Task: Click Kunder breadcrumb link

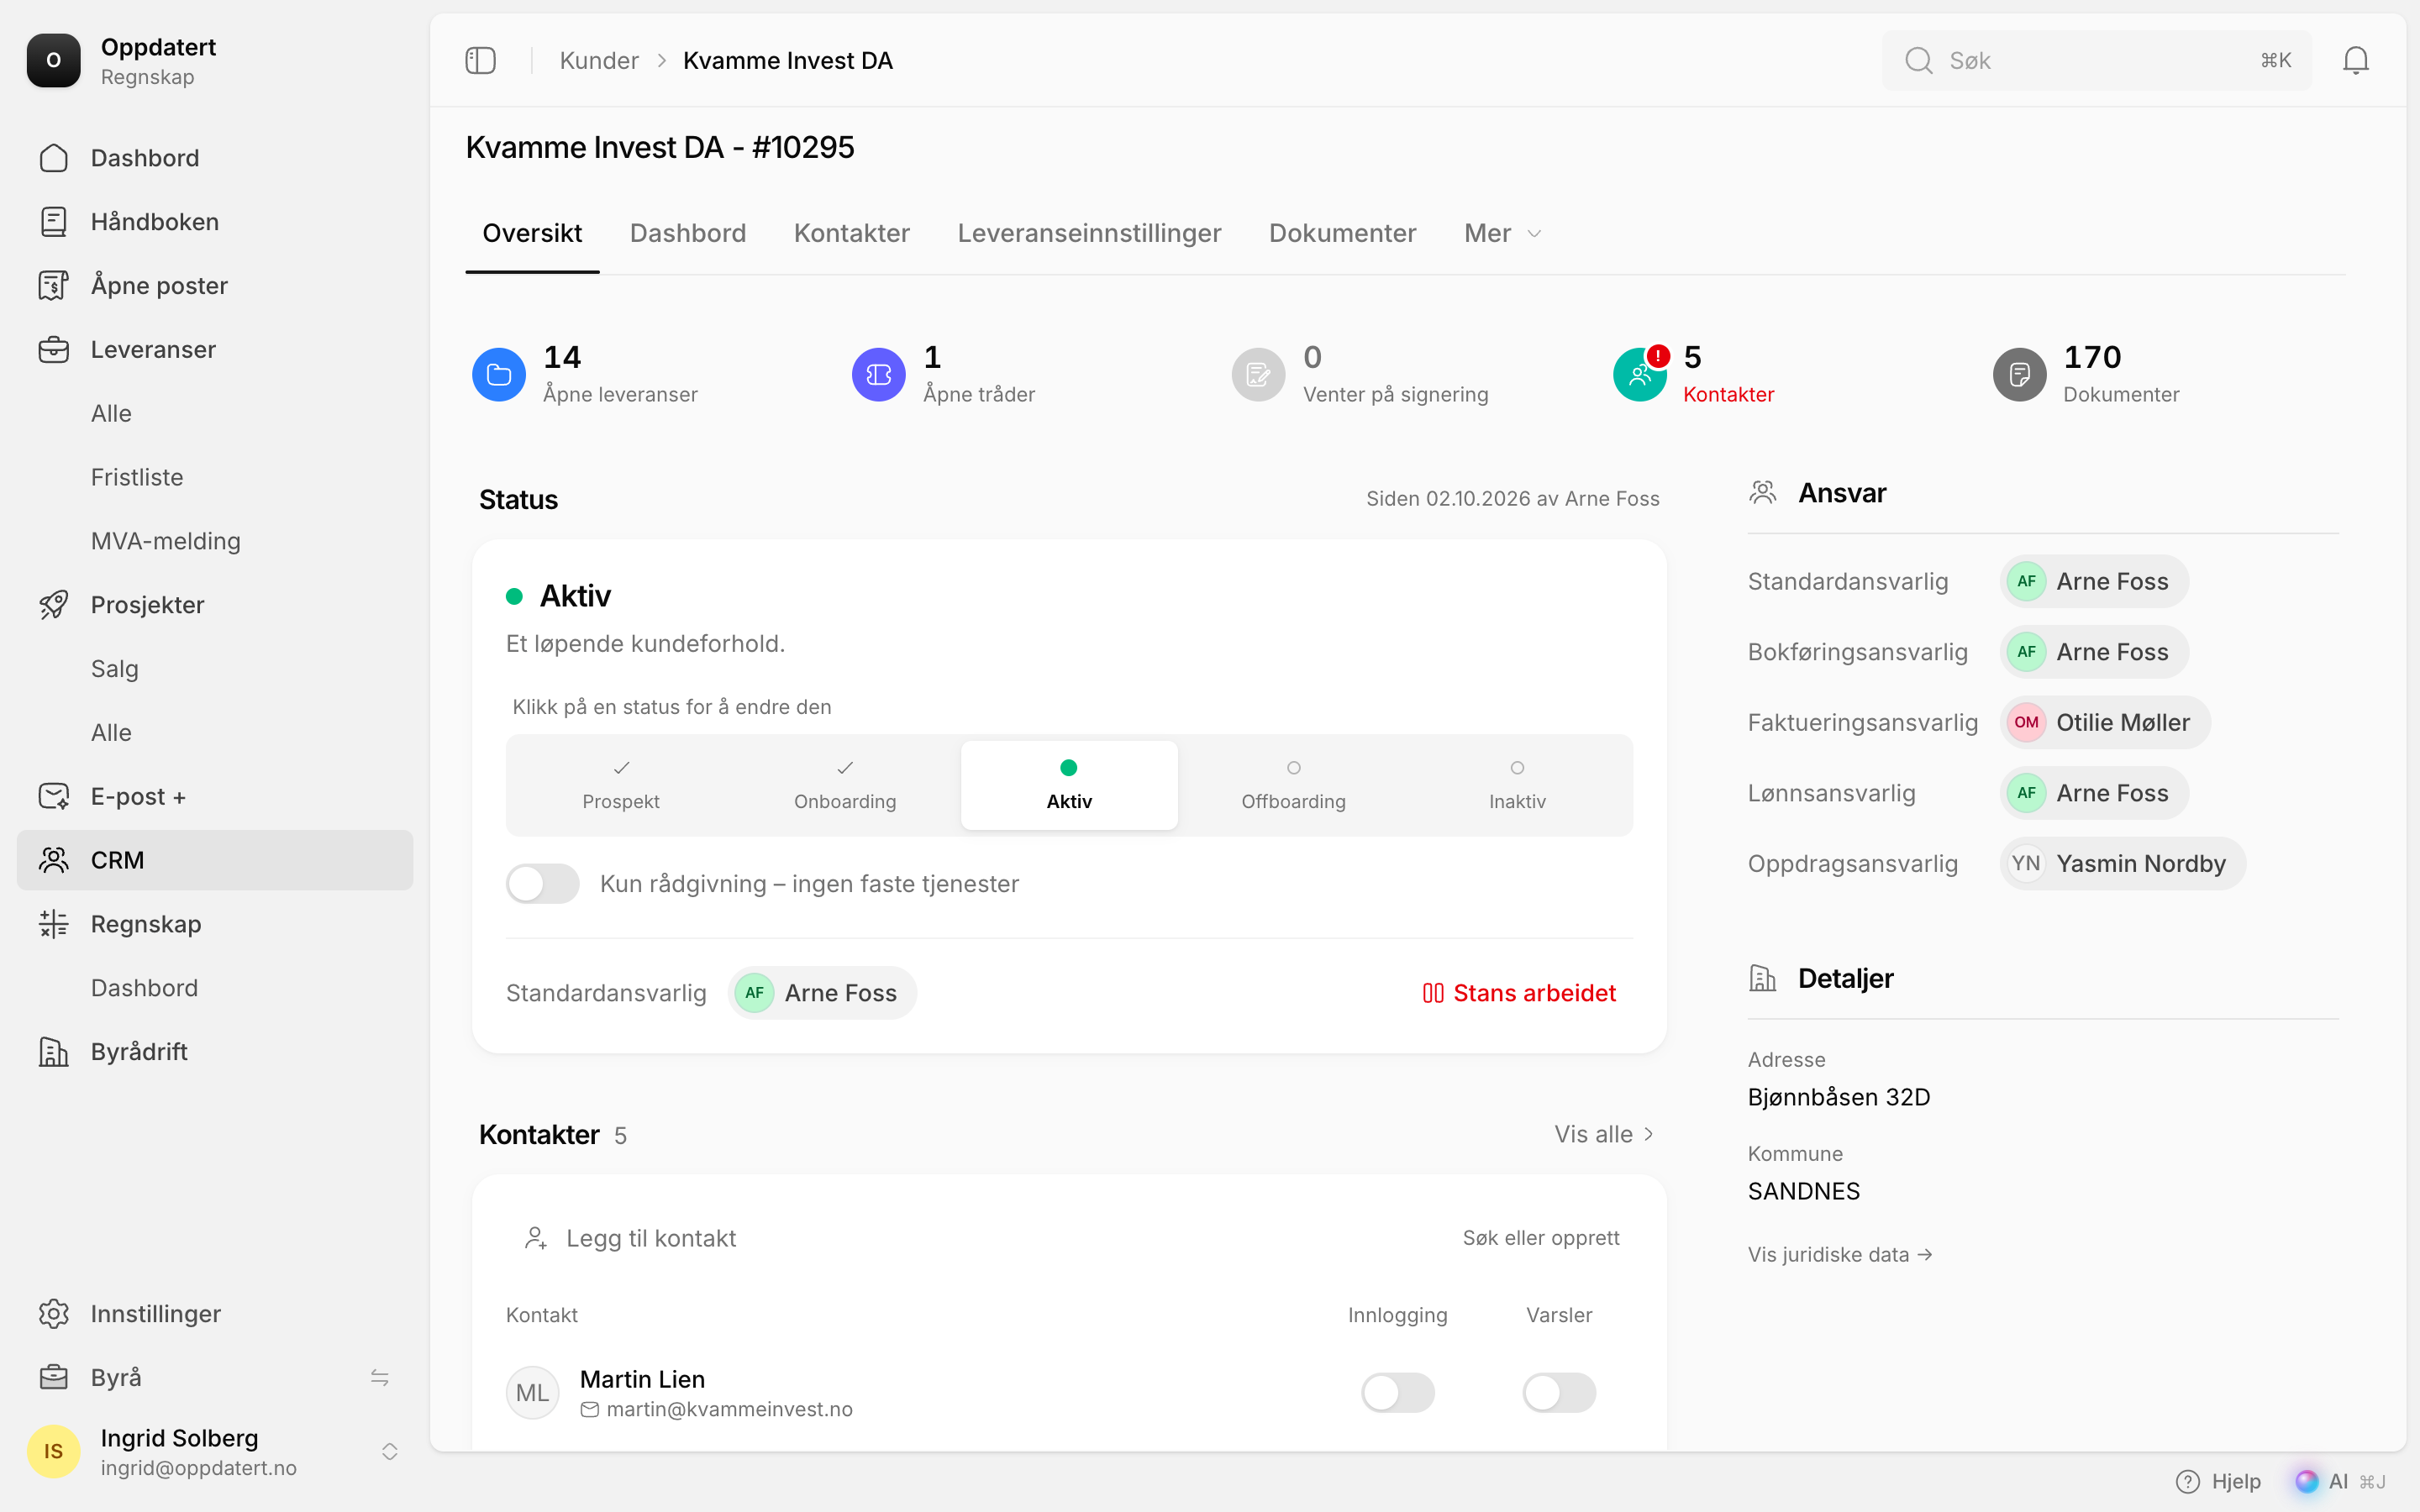Action: [x=598, y=61]
